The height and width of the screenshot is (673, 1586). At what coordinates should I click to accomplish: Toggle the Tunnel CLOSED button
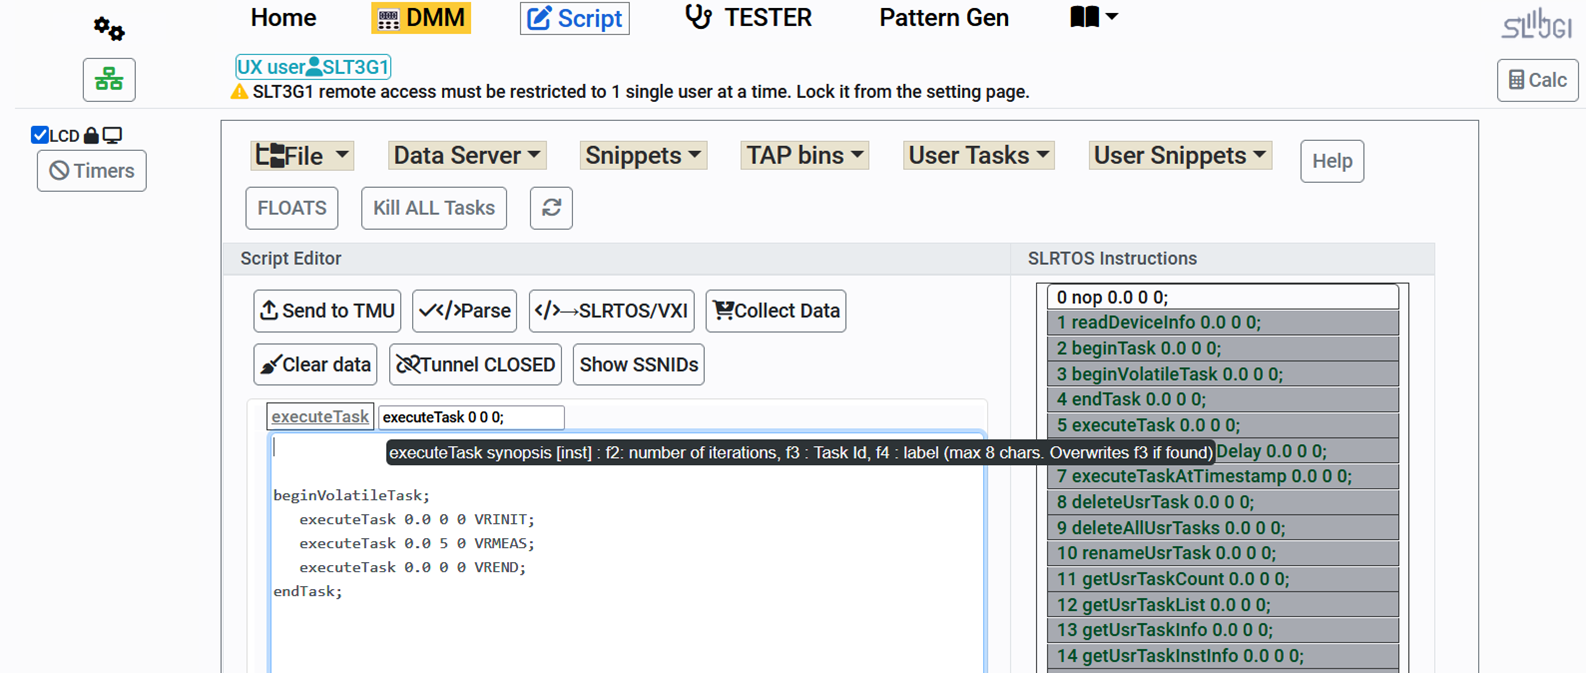click(x=475, y=365)
